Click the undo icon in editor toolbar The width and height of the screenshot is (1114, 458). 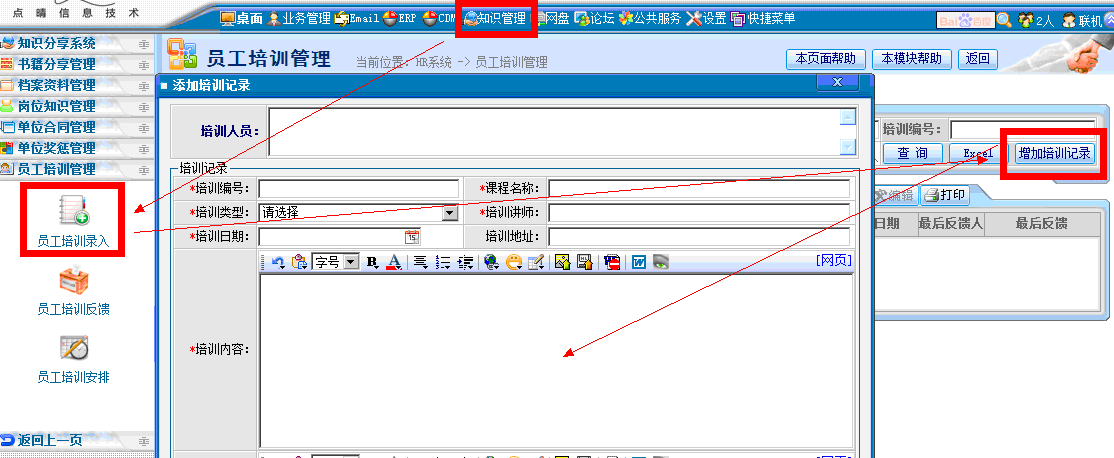[278, 262]
